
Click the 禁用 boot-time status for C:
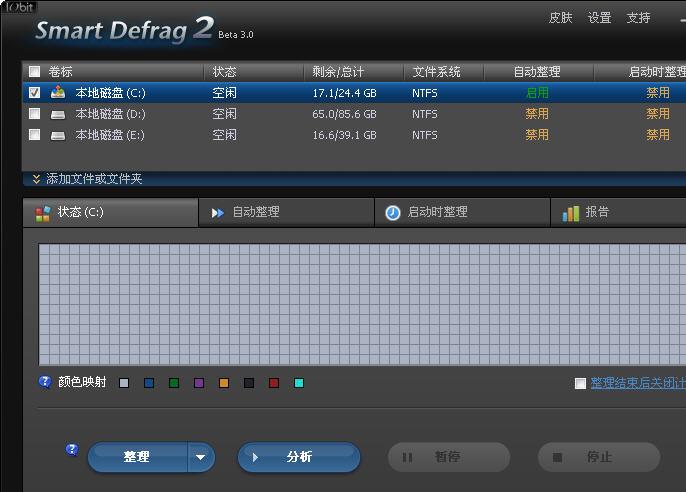(658, 93)
